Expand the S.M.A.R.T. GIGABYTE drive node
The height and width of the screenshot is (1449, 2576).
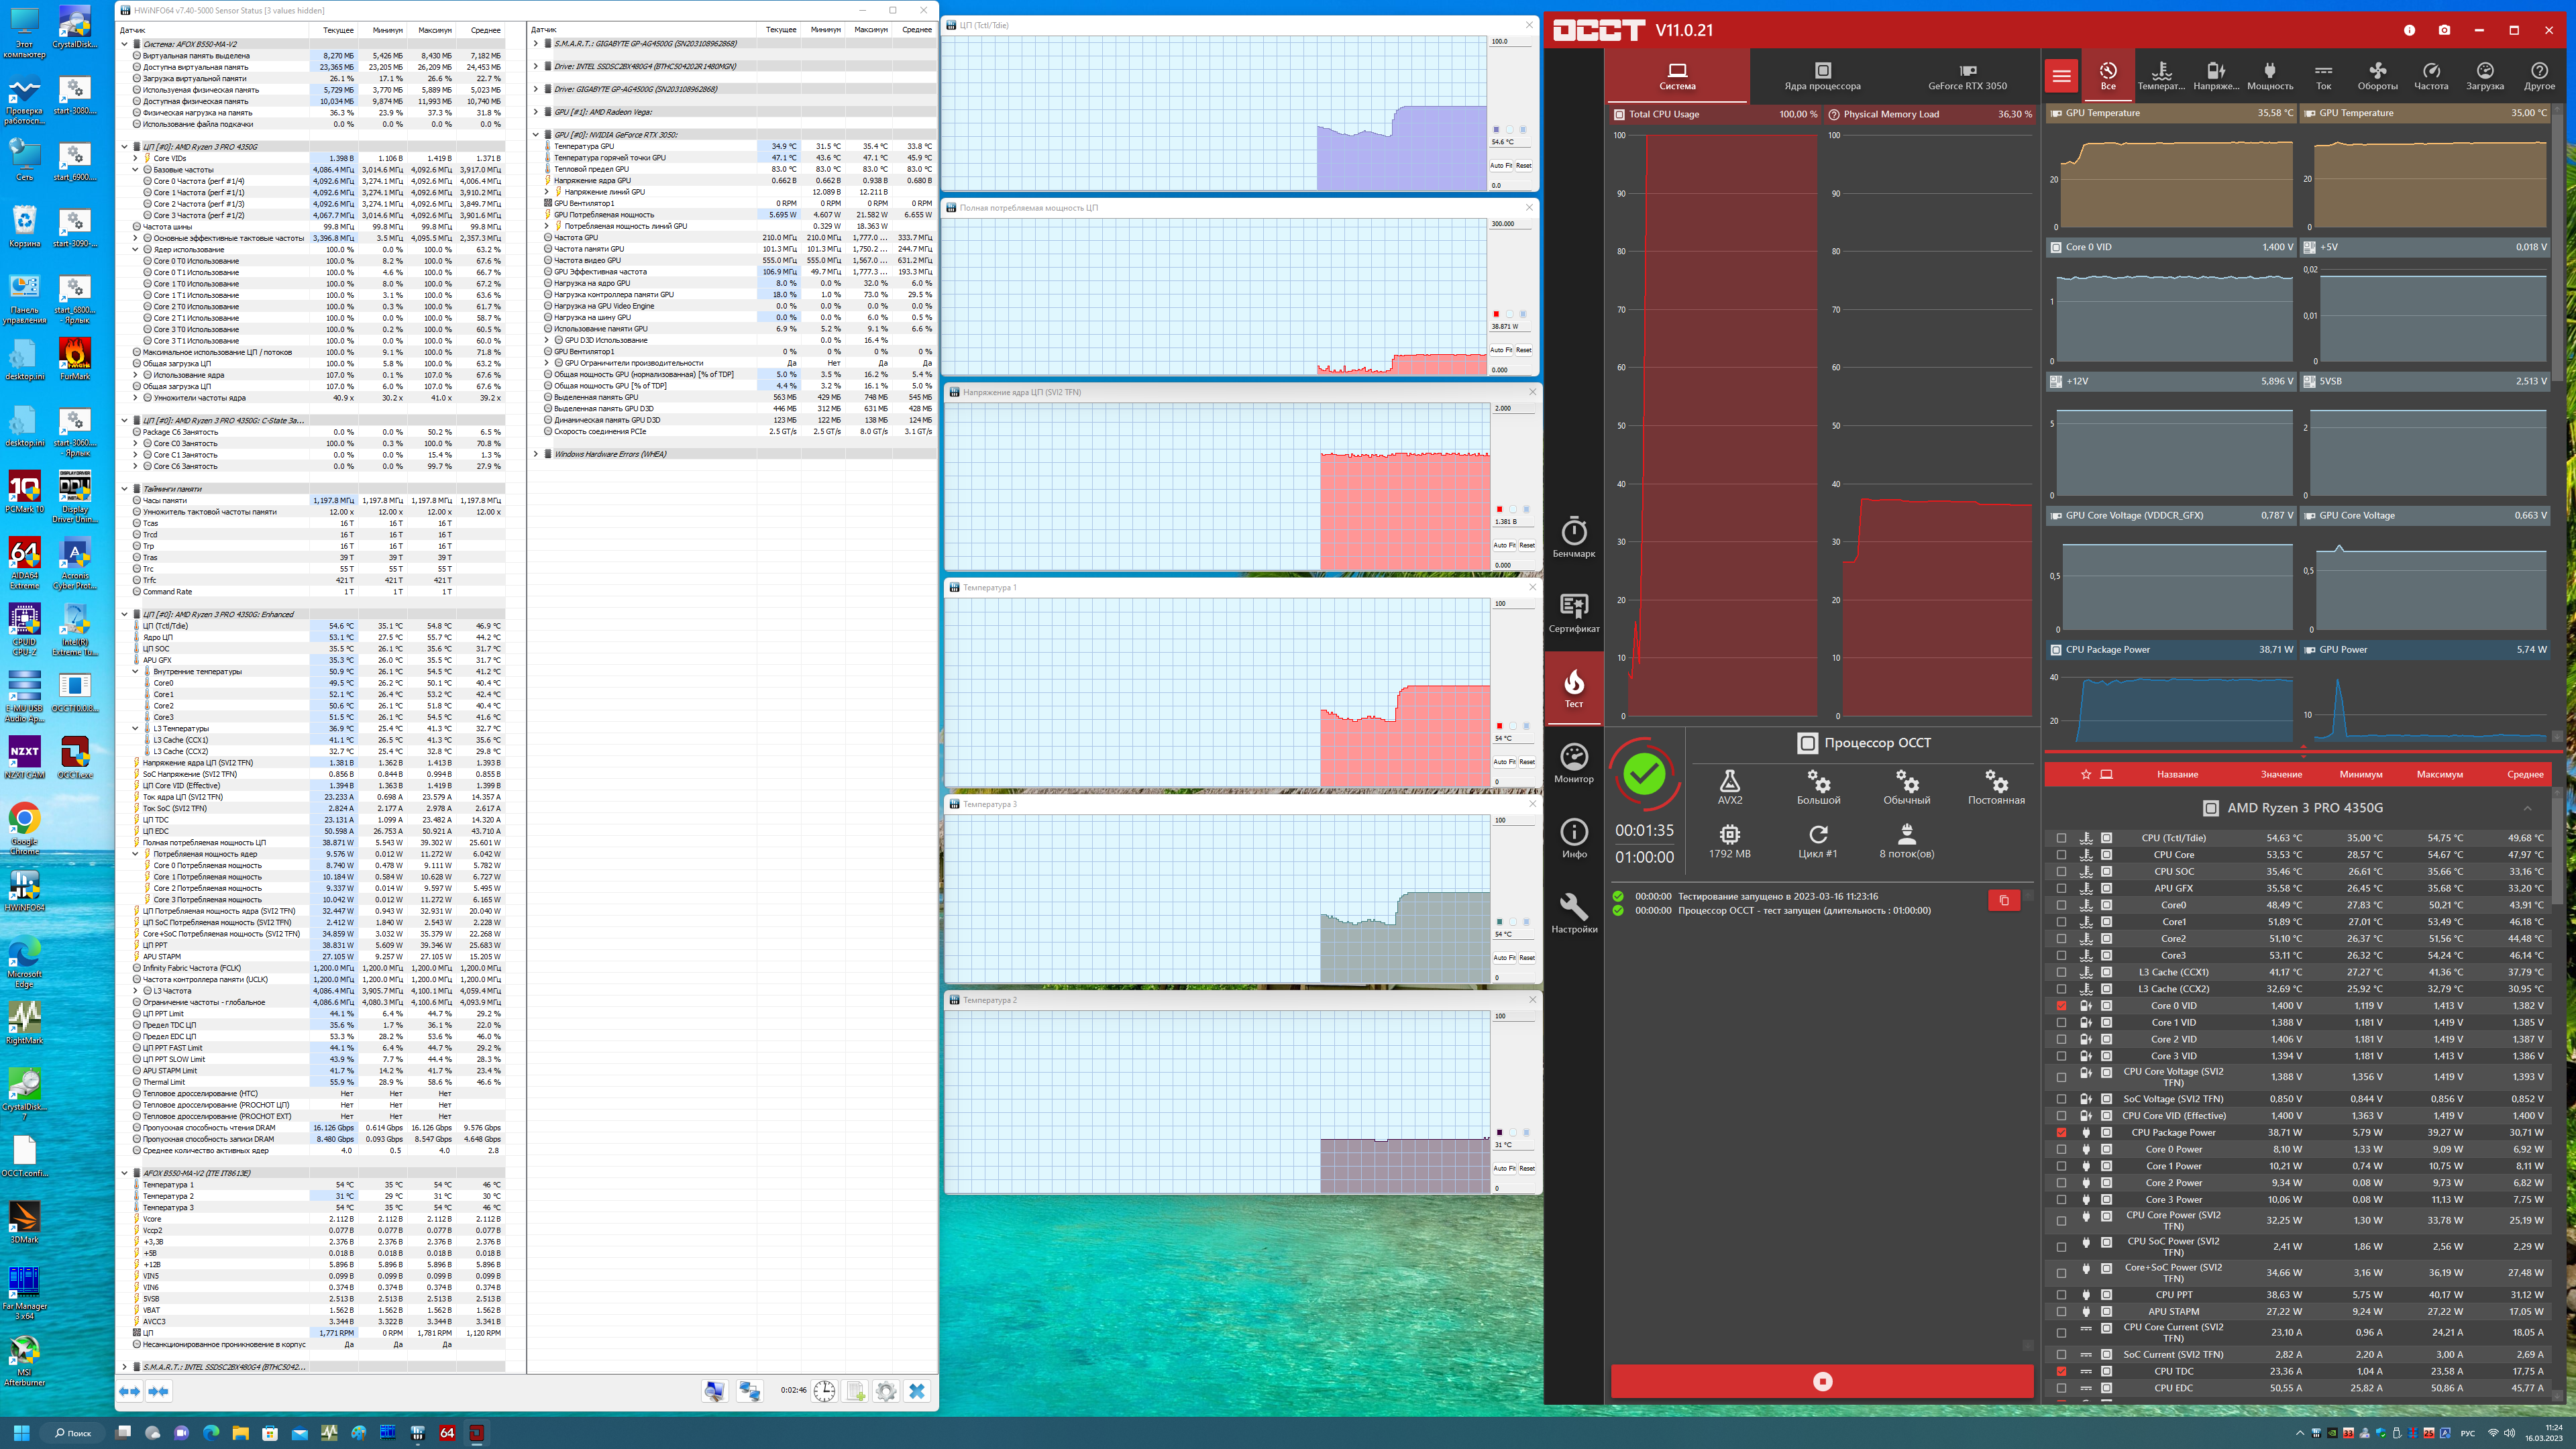536,44
